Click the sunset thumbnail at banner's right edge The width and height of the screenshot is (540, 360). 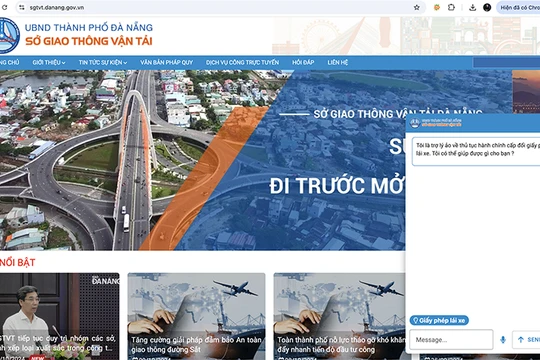(x=526, y=92)
